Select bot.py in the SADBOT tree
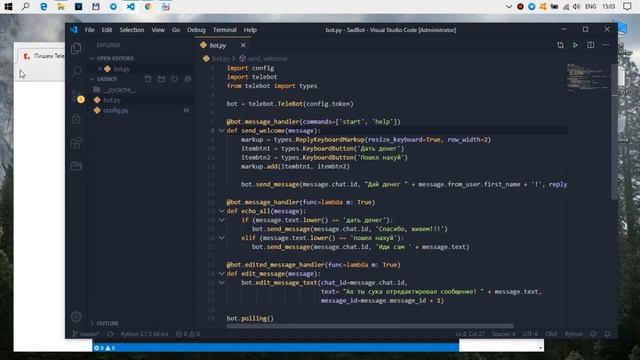Image resolution: width=640 pixels, height=360 pixels. pos(112,100)
